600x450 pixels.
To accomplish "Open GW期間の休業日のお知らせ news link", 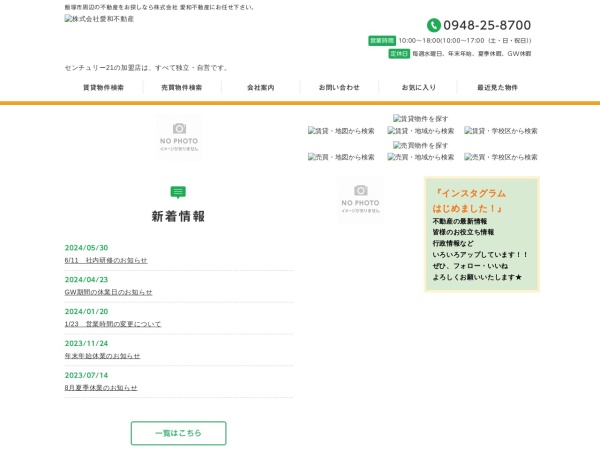I will tap(108, 292).
